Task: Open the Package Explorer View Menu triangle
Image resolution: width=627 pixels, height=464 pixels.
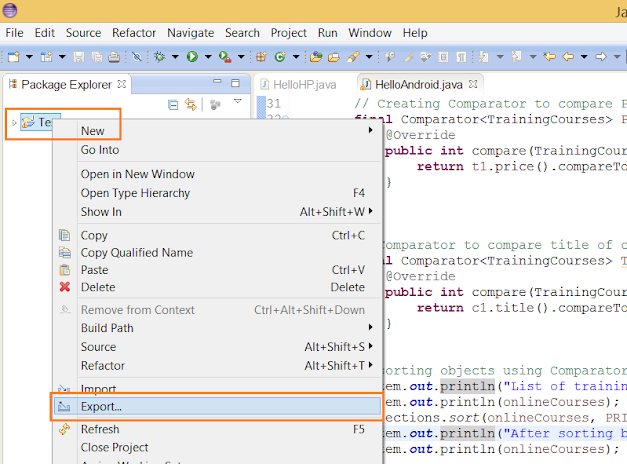Action: pos(238,101)
